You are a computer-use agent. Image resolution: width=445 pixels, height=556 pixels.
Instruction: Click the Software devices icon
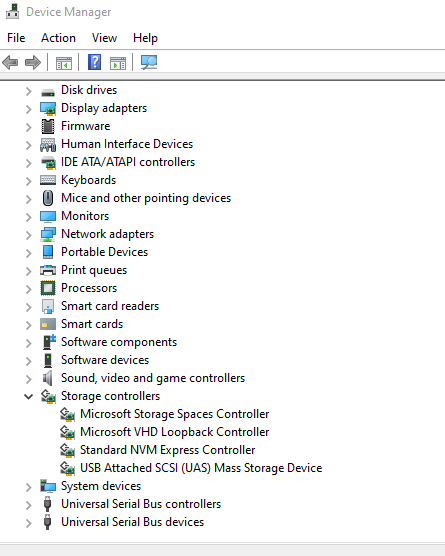point(48,360)
